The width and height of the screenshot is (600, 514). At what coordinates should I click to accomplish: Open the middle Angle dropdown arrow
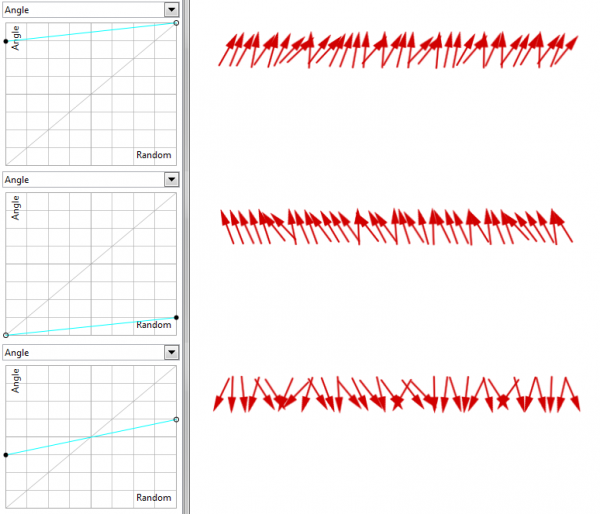click(x=171, y=179)
